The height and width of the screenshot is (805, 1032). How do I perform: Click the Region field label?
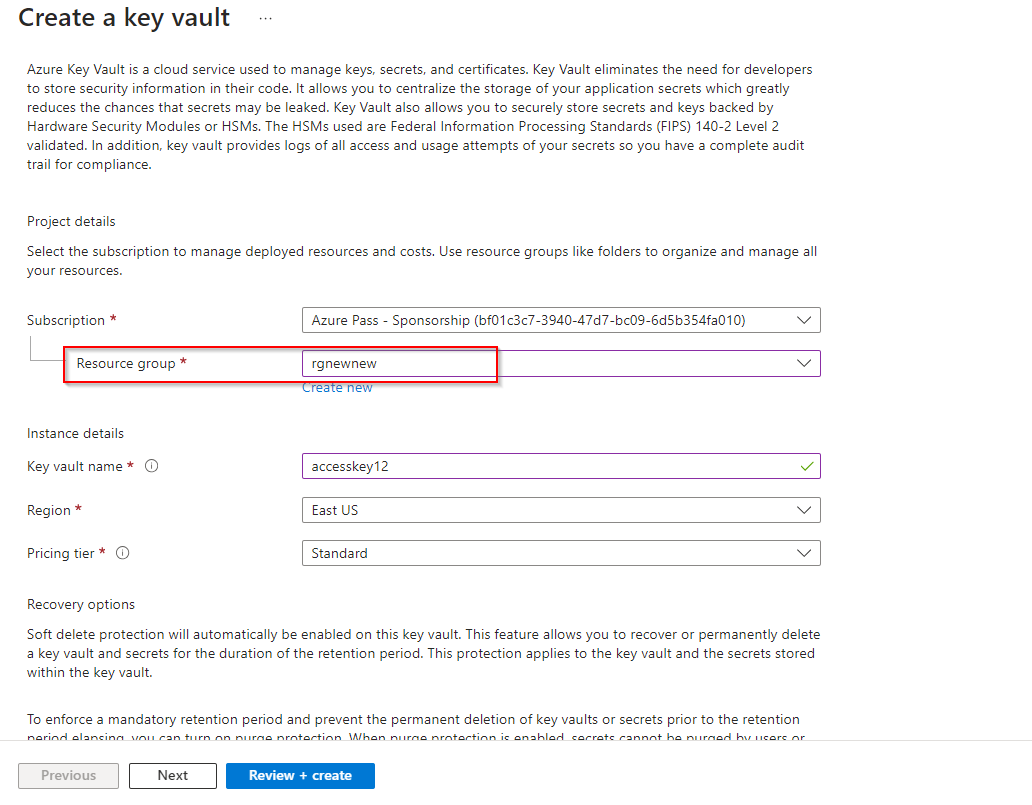49,510
